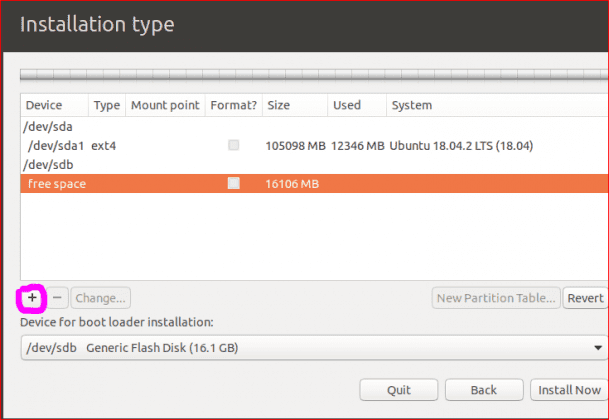Click the plus icon to add partition
This screenshot has width=609, height=420.
32,297
